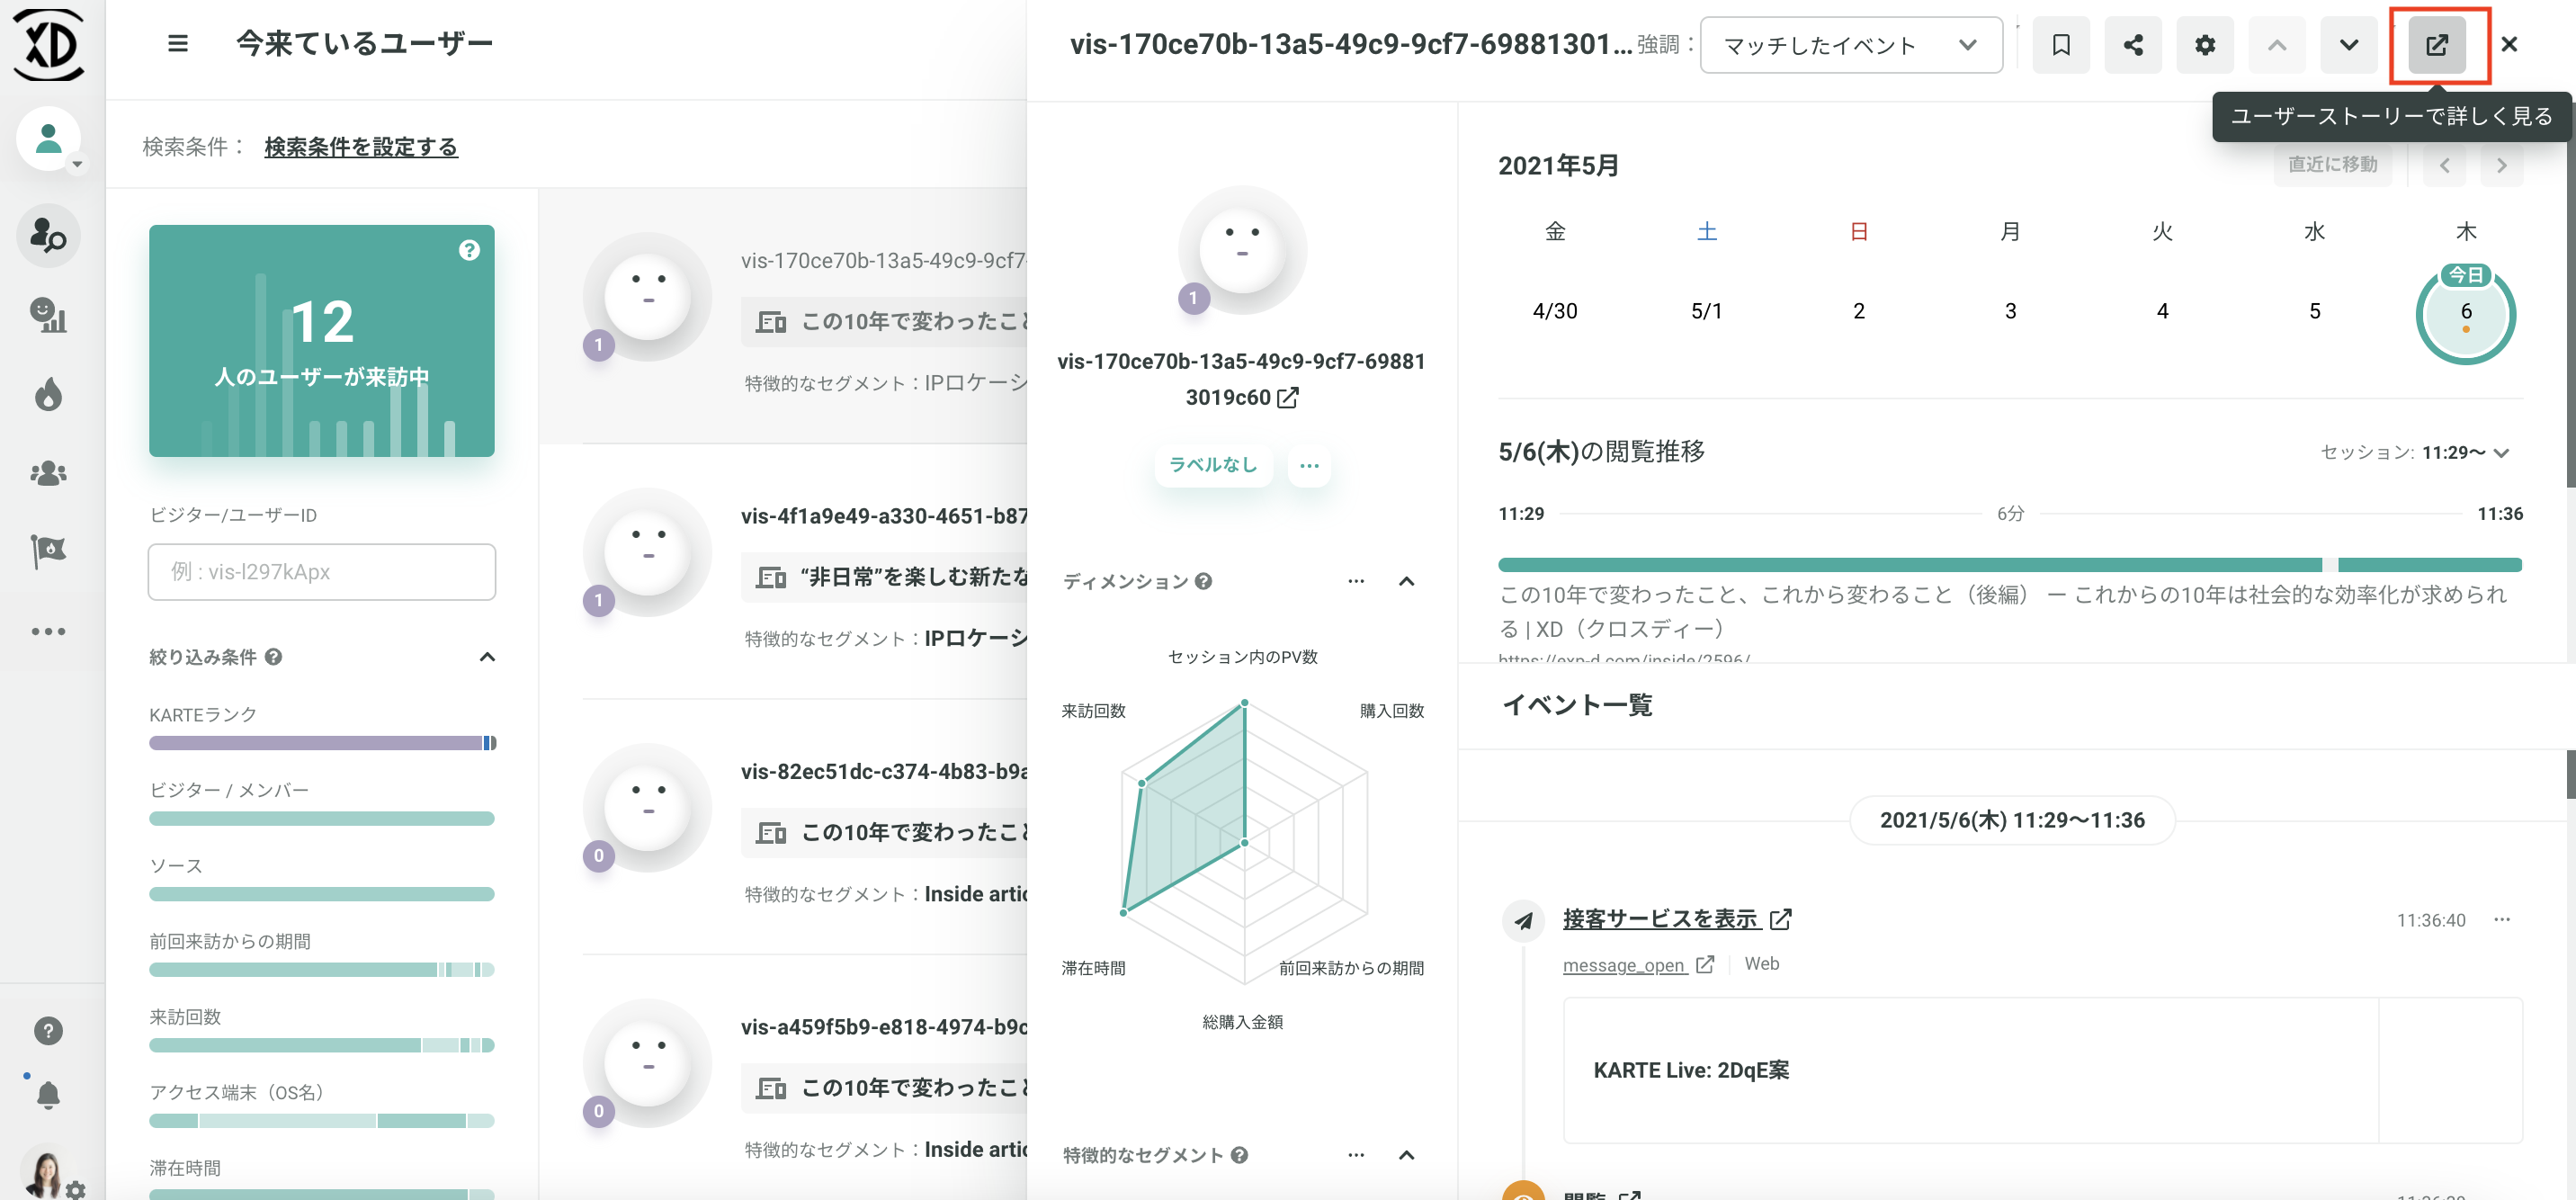Click the flame icon in sidebar
Image resolution: width=2576 pixels, height=1200 pixels.
coord(48,395)
